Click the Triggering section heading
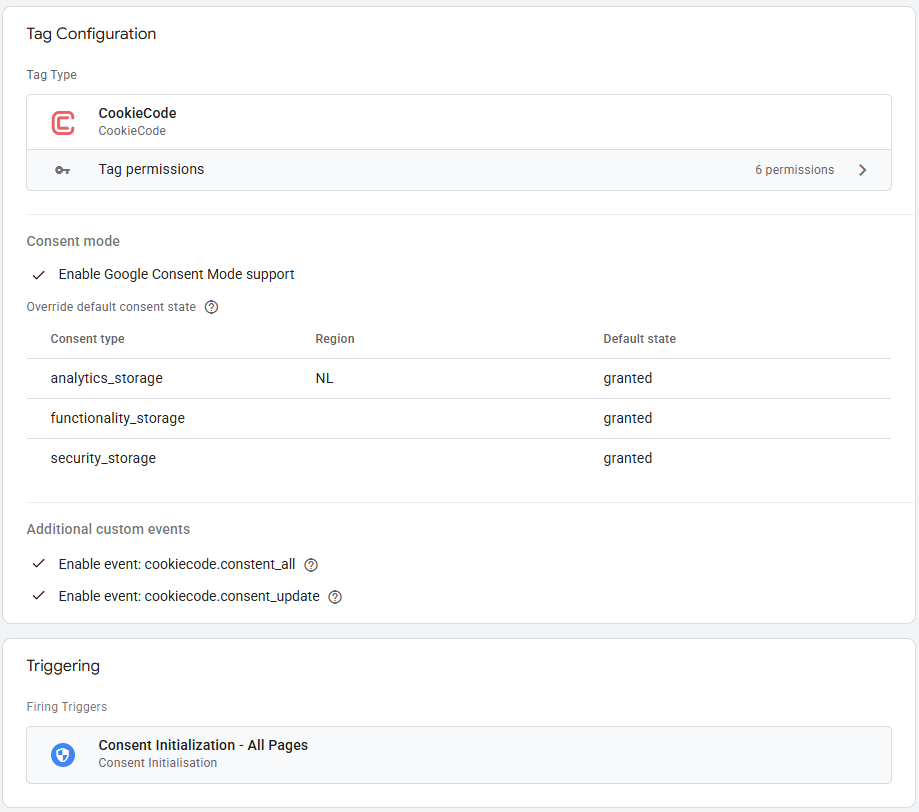 pos(63,666)
